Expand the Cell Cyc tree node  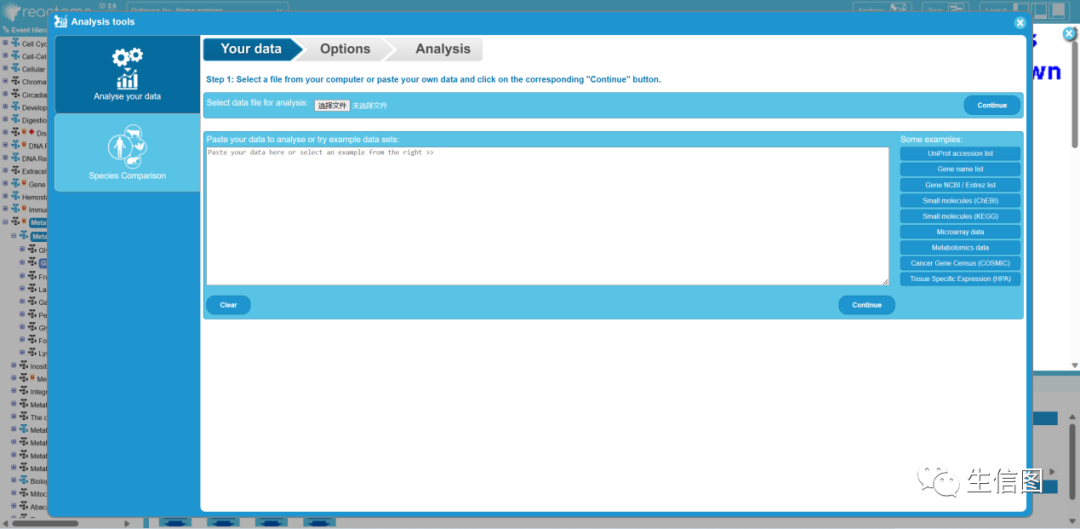[6, 43]
